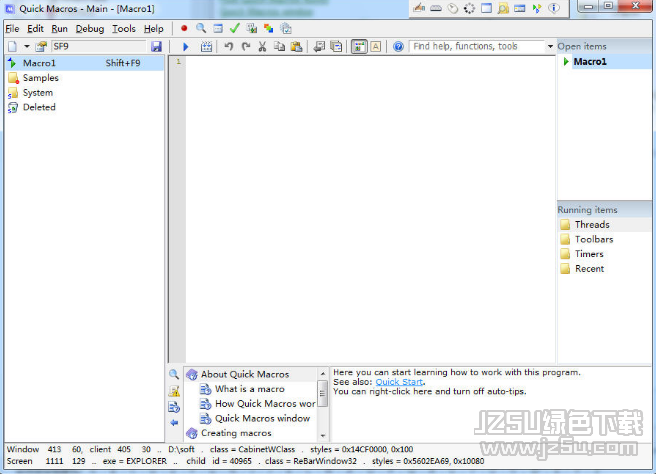Follow the Quick Start link
This screenshot has width=656, height=474.
point(399,382)
